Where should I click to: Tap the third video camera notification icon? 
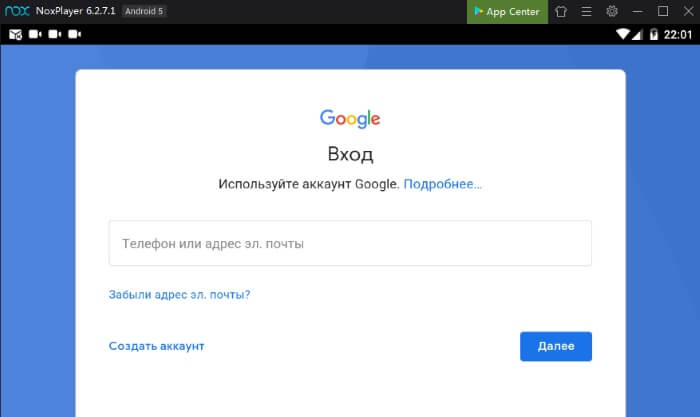click(x=74, y=34)
